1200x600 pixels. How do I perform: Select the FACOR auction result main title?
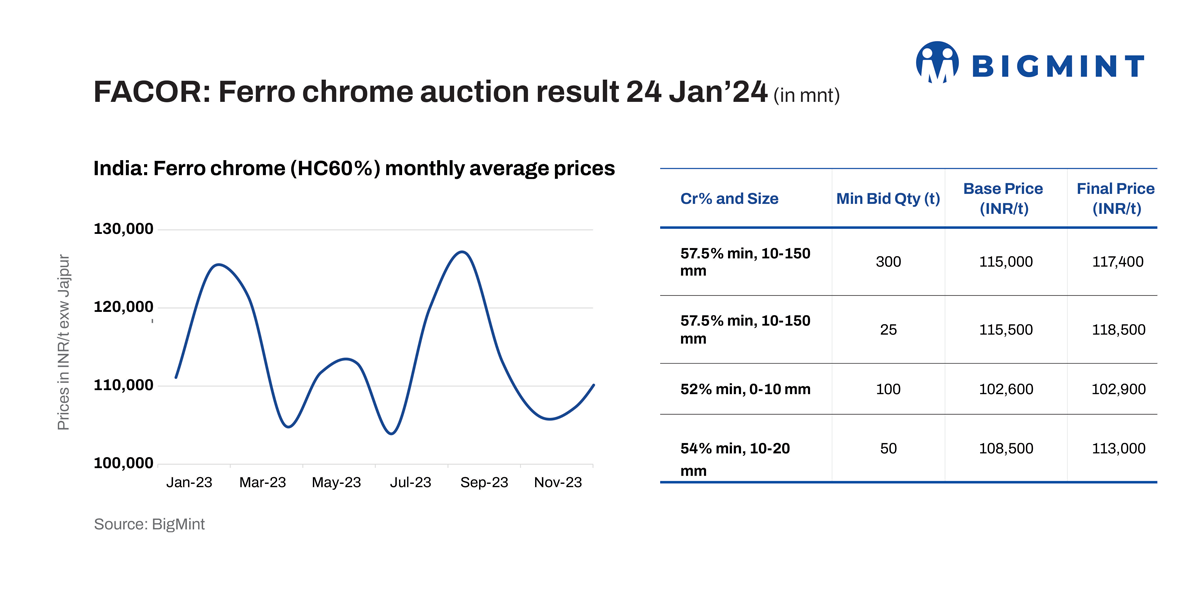(x=430, y=92)
